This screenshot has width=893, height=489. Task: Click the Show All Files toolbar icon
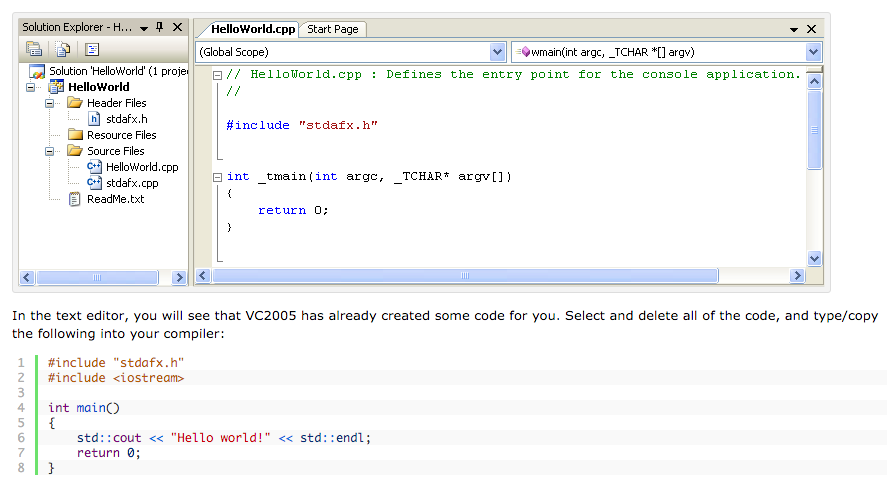63,50
